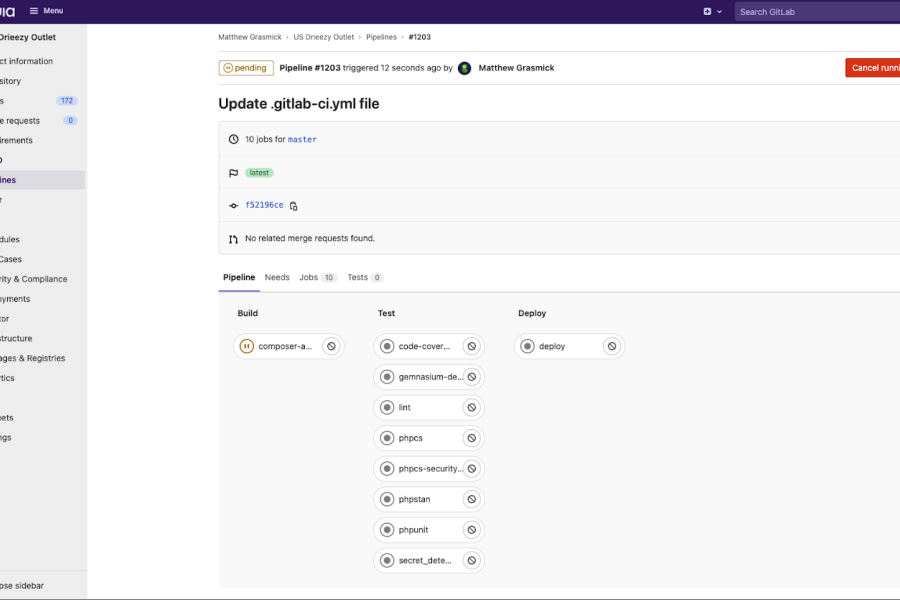Click created status icon of lint job
The image size is (900, 600).
387,407
